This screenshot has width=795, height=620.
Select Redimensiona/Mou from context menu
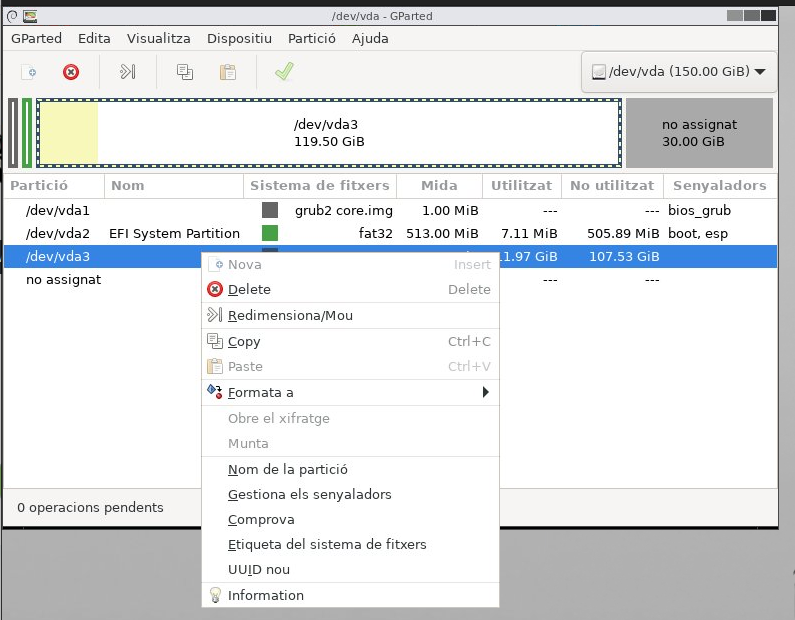click(x=290, y=315)
